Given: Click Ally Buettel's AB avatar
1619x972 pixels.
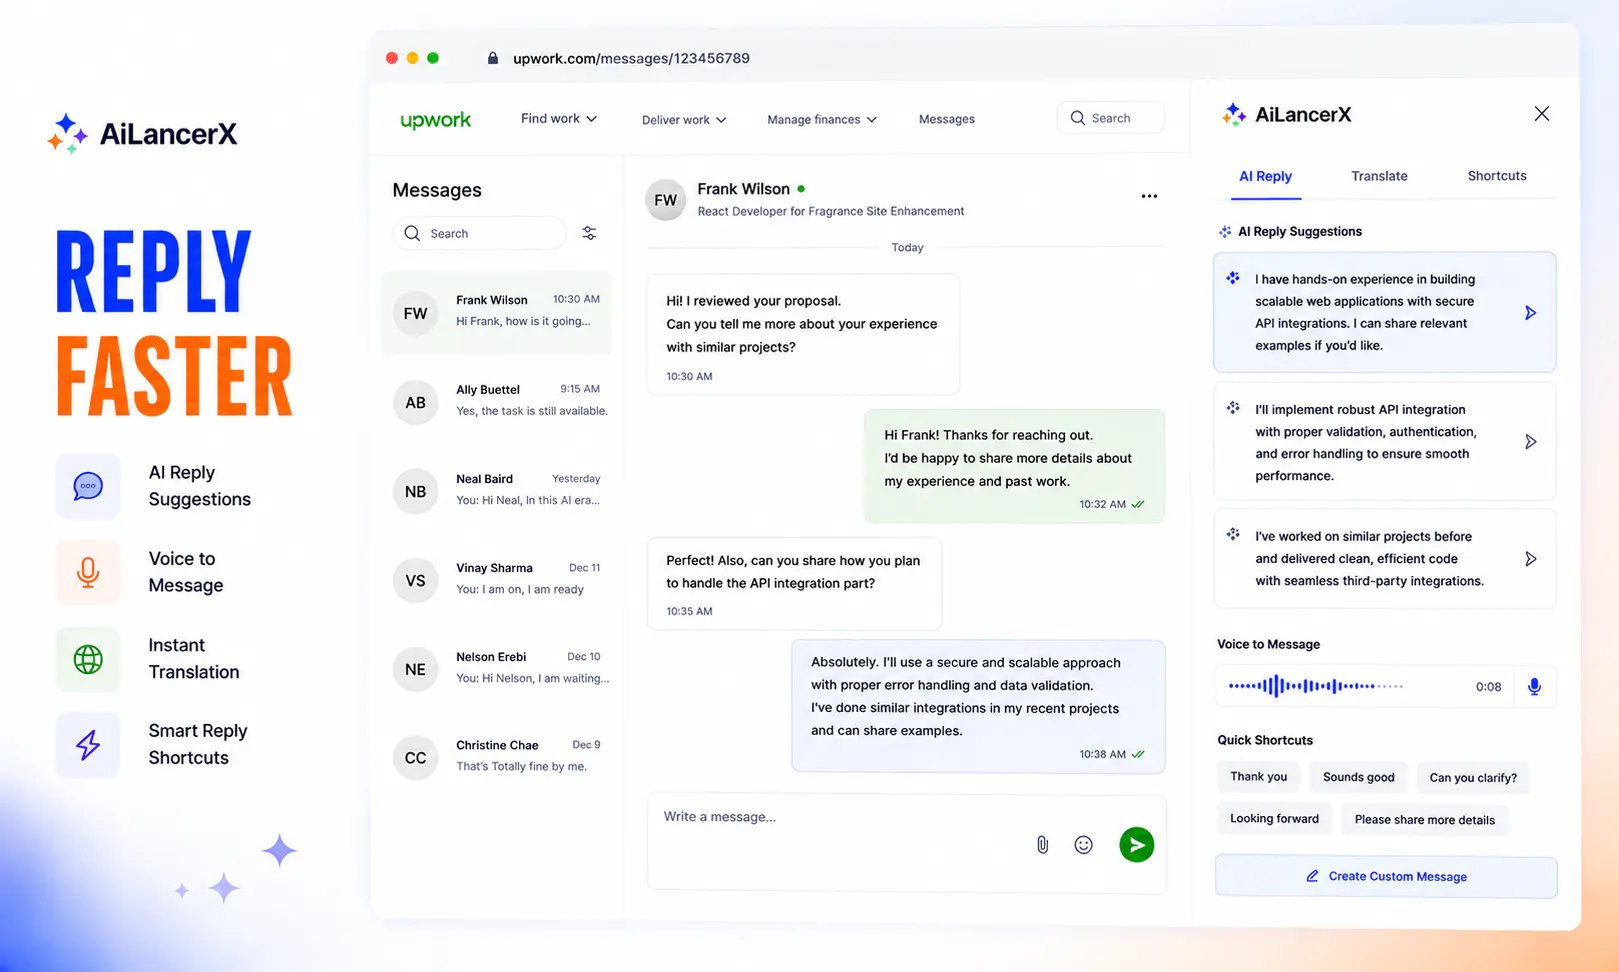Looking at the screenshot, I should pos(415,402).
